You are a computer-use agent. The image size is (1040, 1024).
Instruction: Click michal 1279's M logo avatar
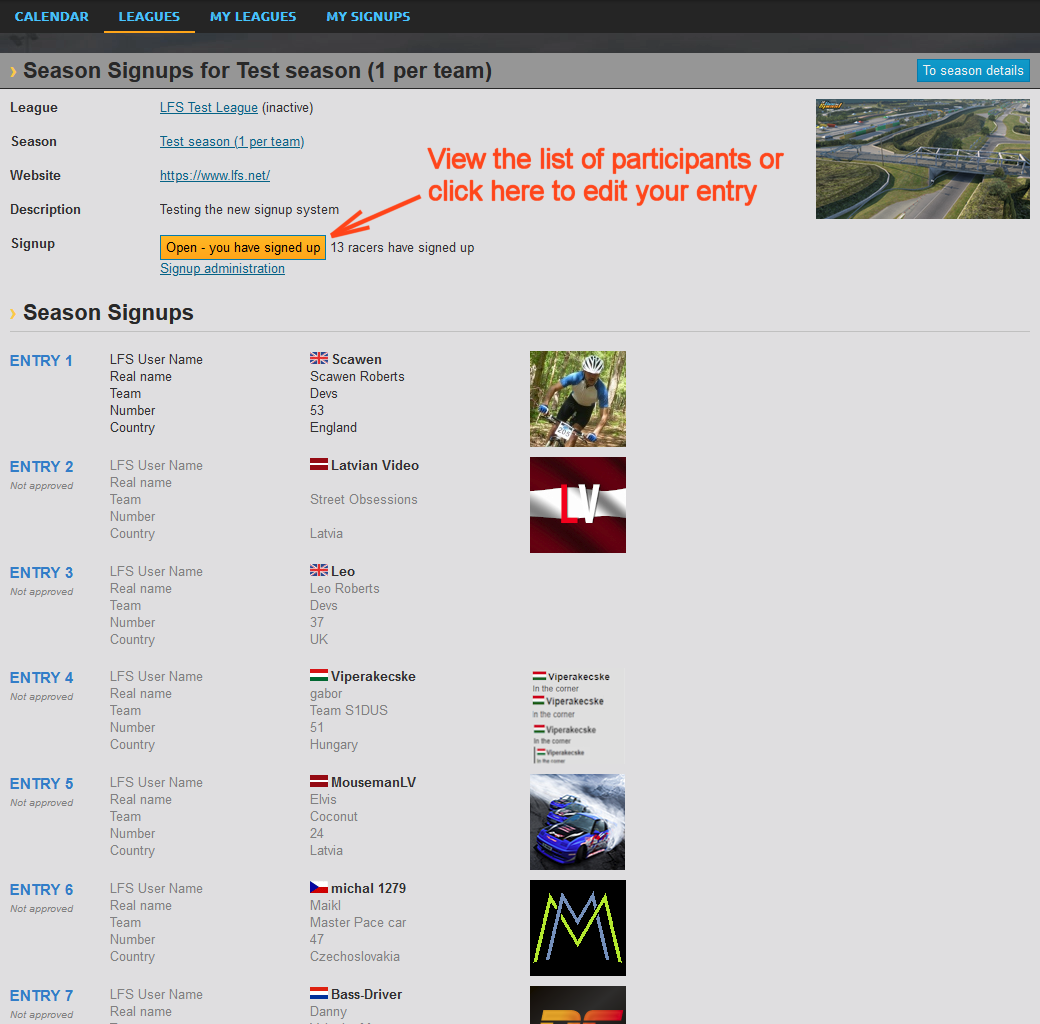pyautogui.click(x=578, y=928)
